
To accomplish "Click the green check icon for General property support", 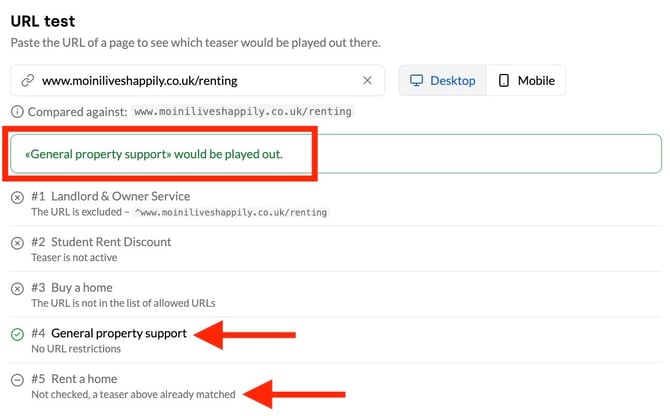I will point(17,334).
